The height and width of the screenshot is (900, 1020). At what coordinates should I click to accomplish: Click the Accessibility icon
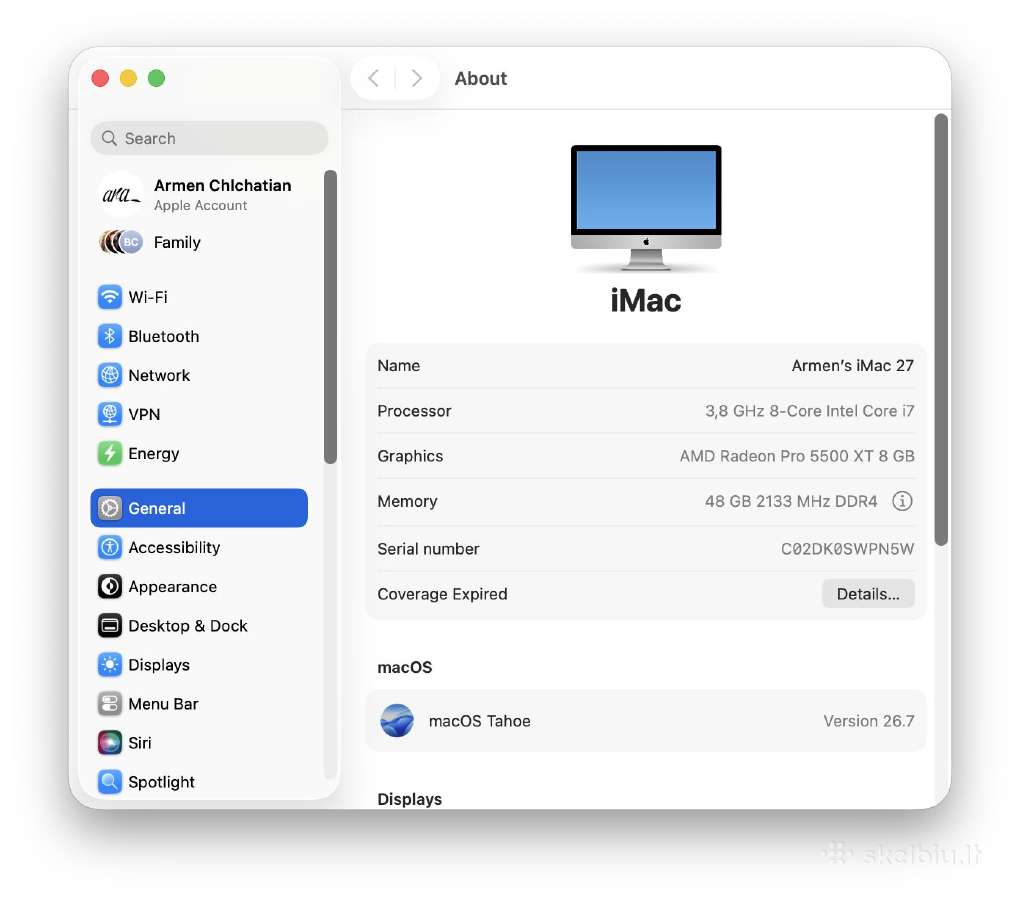[109, 548]
